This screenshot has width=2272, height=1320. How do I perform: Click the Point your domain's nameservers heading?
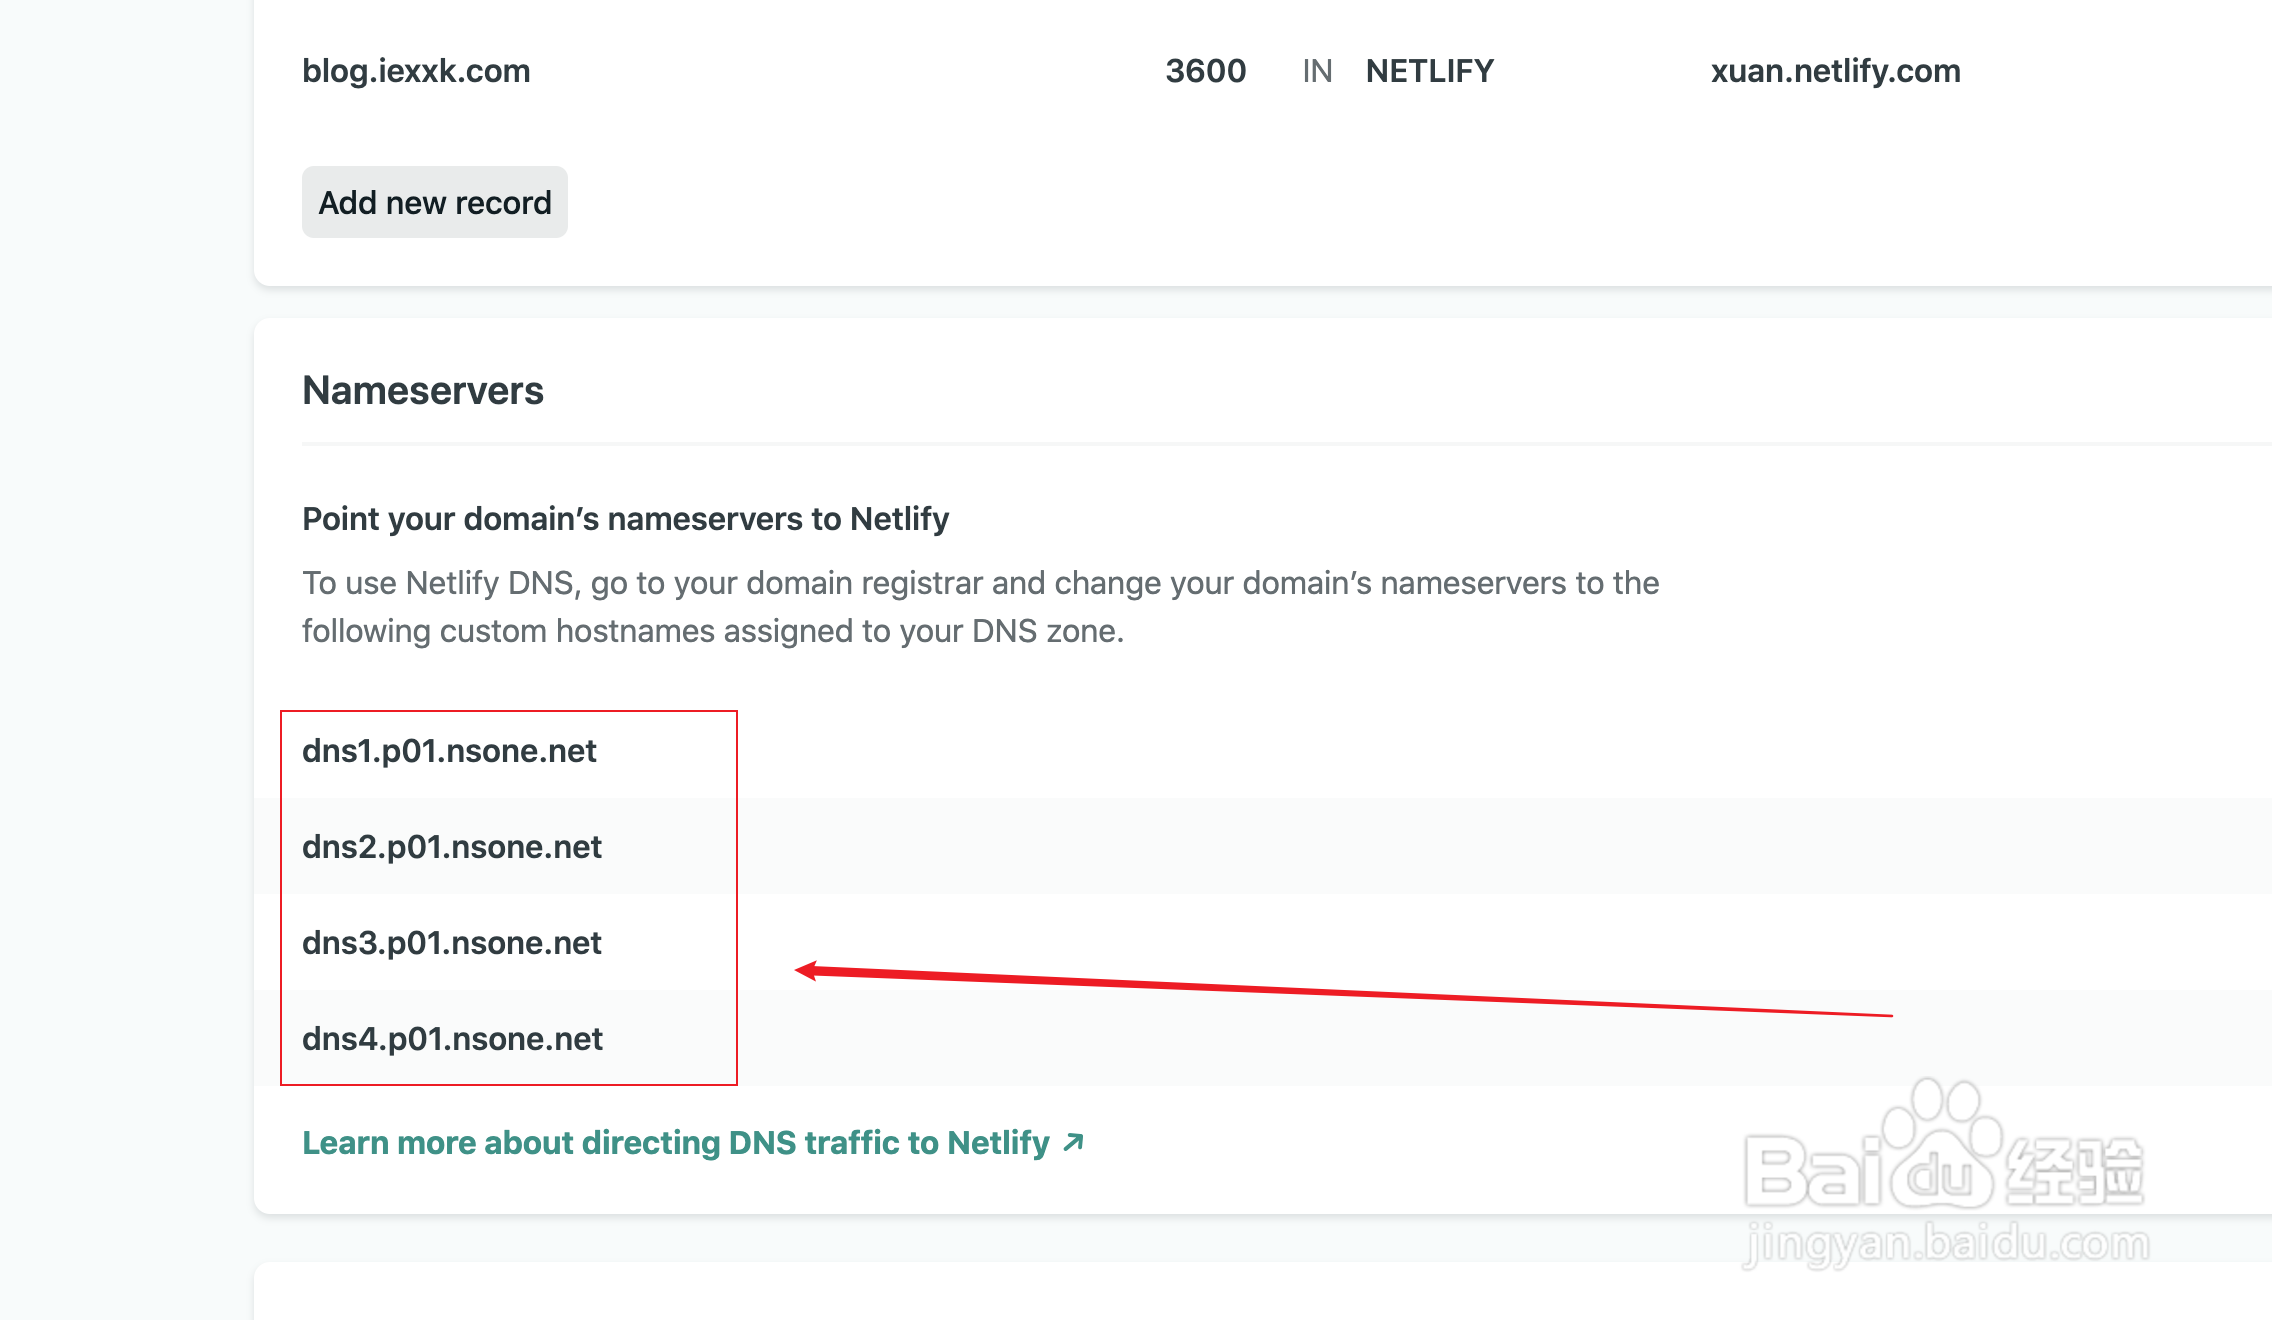[x=625, y=519]
